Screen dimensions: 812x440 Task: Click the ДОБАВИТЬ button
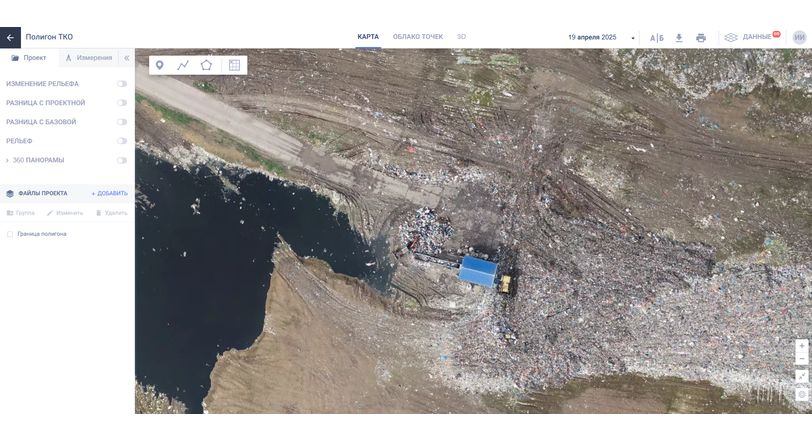(x=110, y=193)
